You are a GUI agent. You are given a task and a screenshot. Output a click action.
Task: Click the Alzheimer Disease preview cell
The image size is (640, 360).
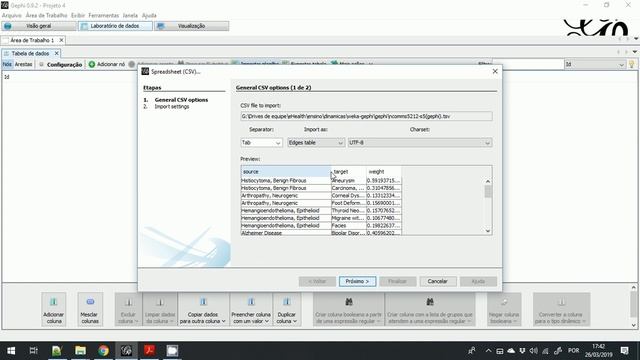(285, 233)
